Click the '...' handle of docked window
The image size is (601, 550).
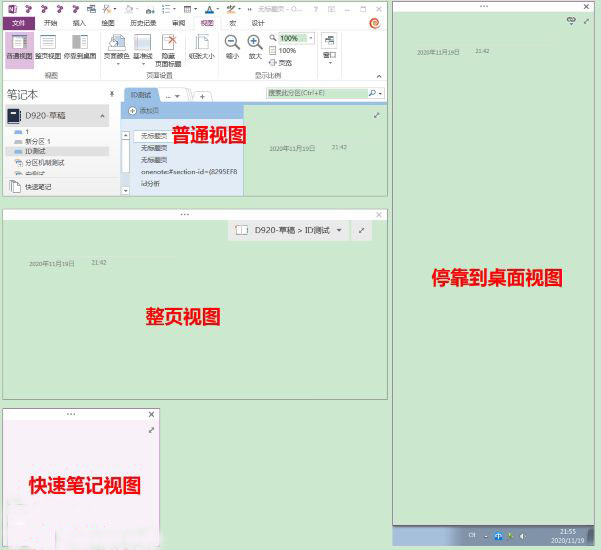click(484, 7)
